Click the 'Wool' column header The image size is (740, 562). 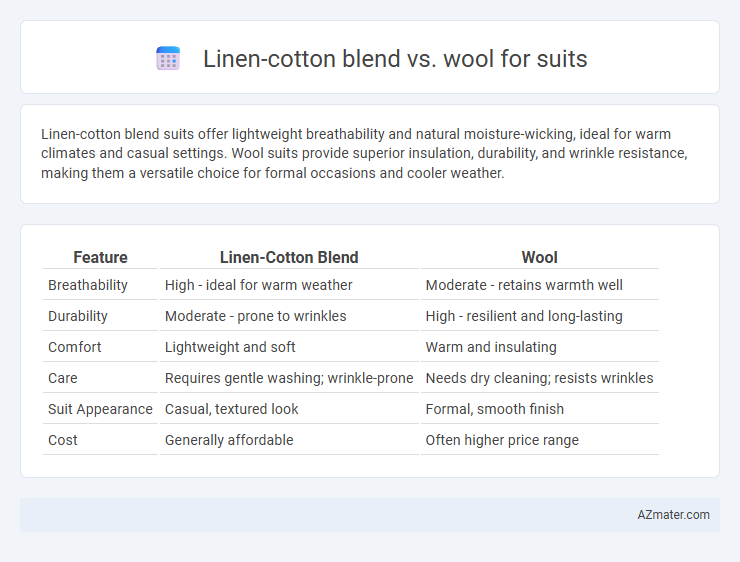[x=539, y=257]
